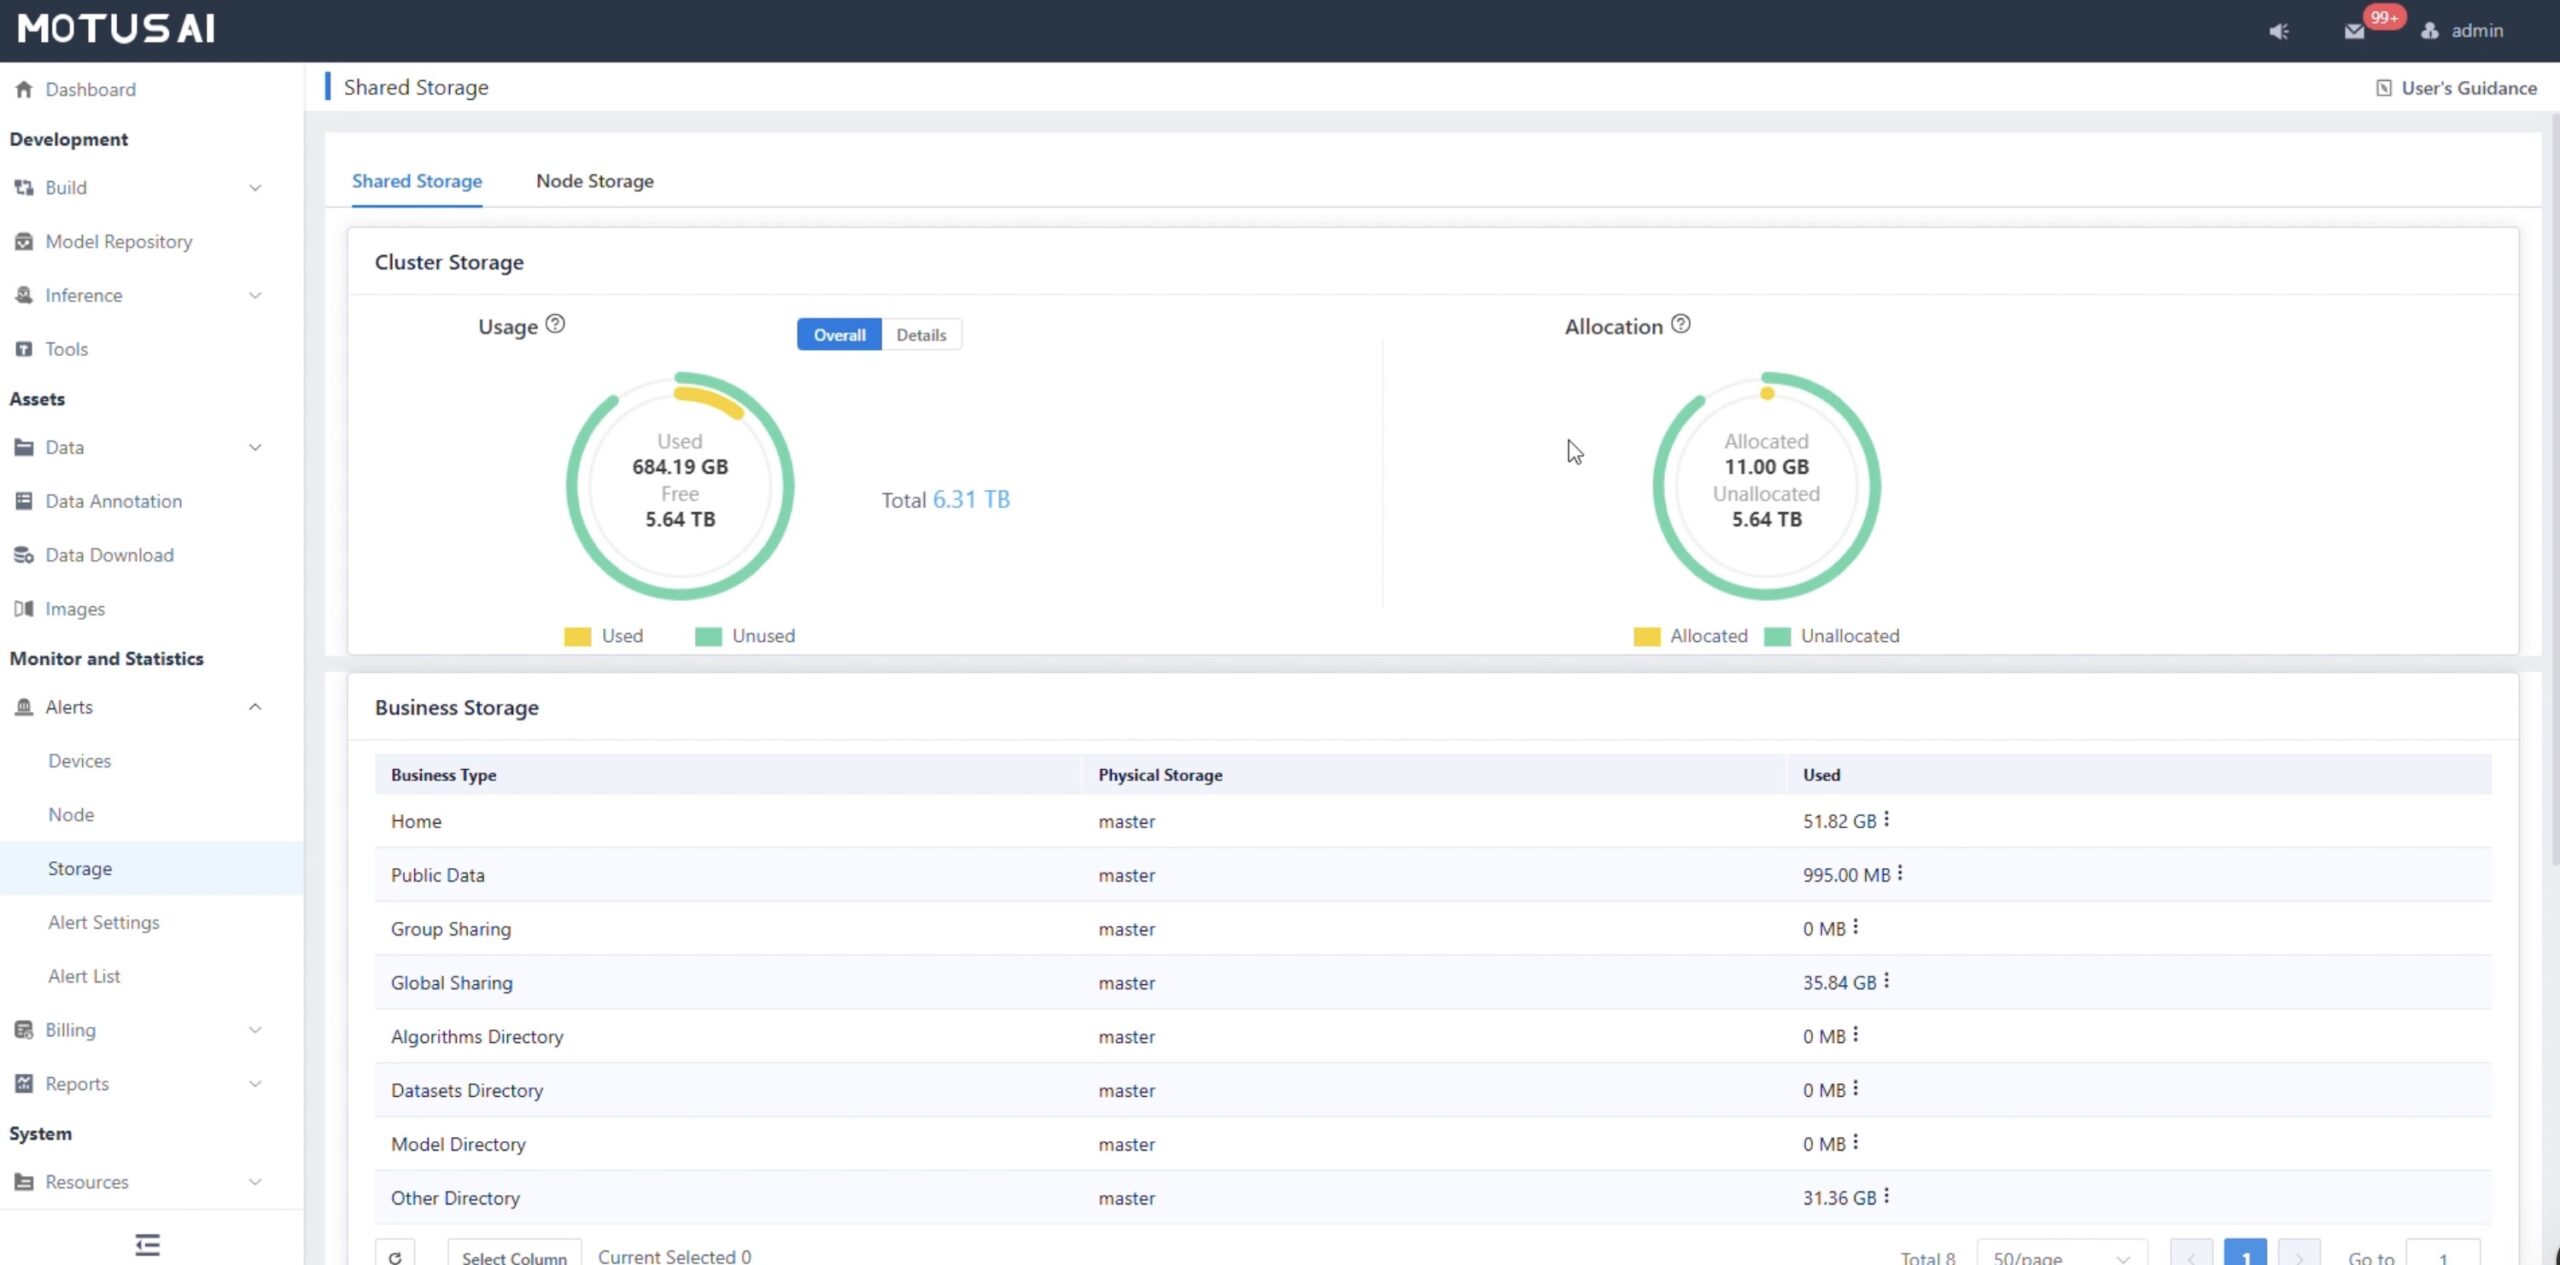Switch Usage view to Details

[920, 335]
